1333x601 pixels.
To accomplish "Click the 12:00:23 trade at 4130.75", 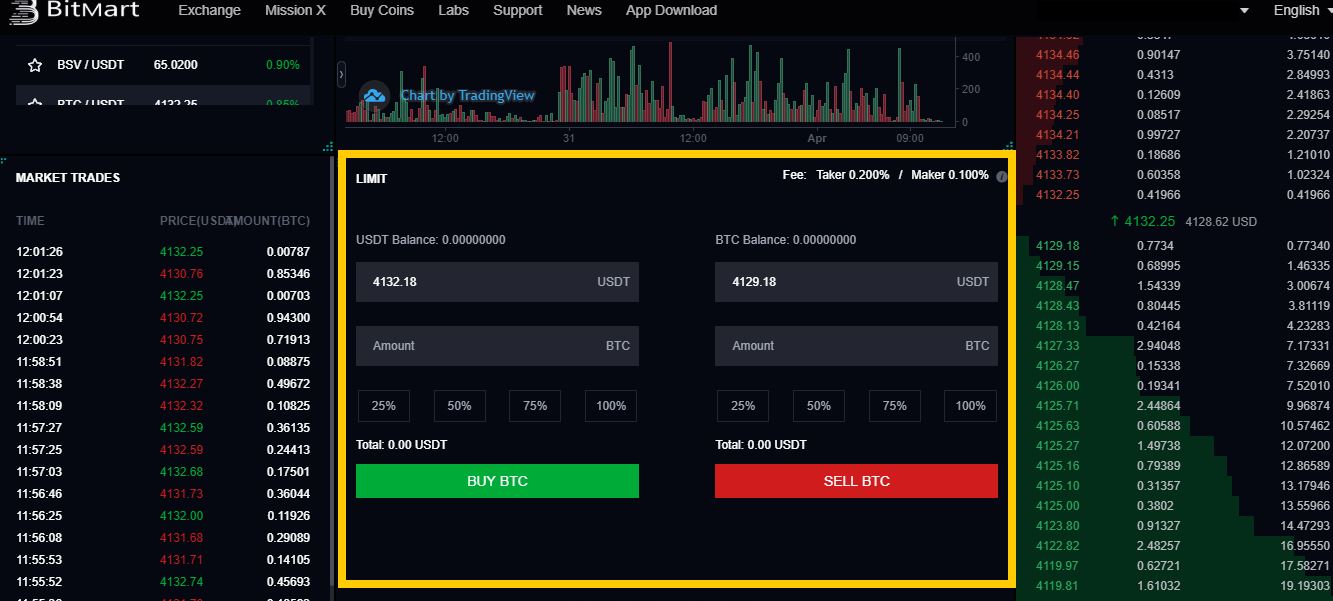I will (x=164, y=340).
